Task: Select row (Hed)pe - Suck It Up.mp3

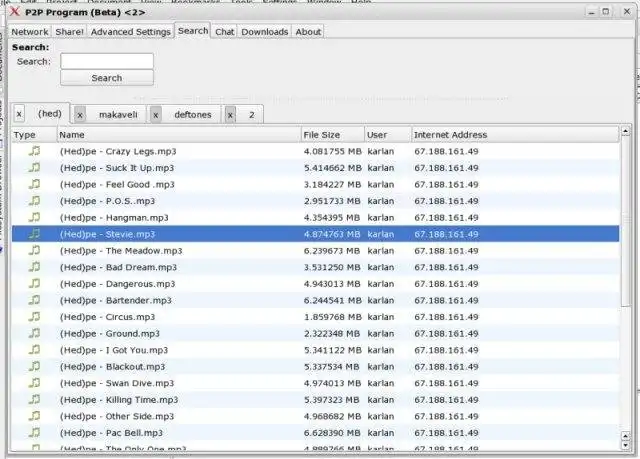Action: click(315, 168)
